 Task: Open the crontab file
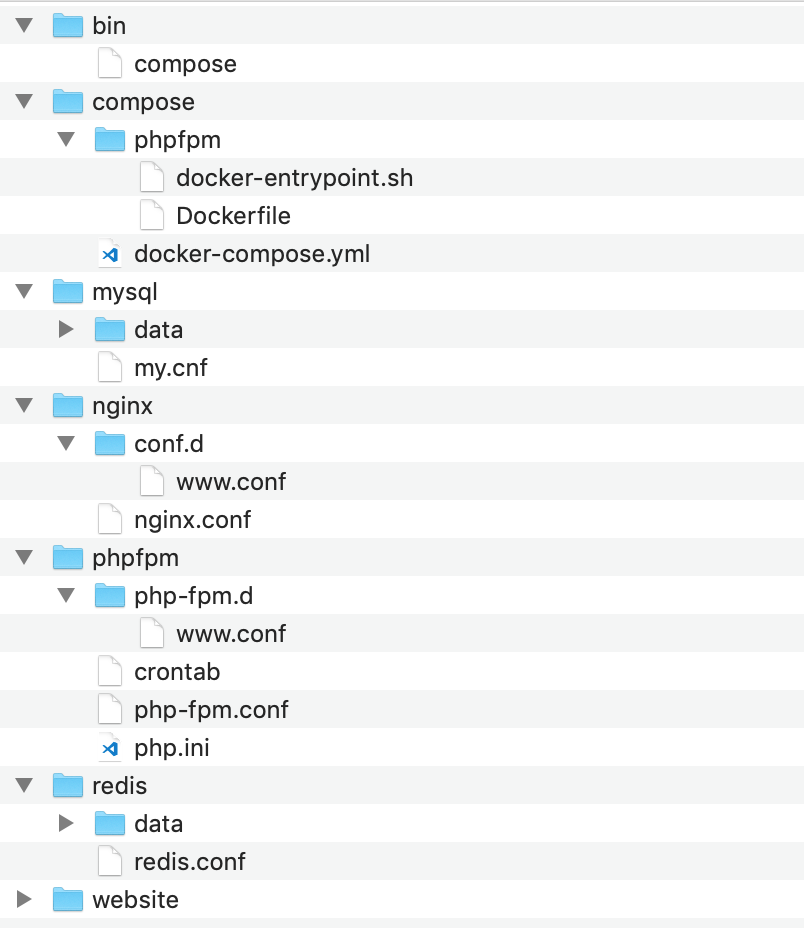(x=177, y=671)
